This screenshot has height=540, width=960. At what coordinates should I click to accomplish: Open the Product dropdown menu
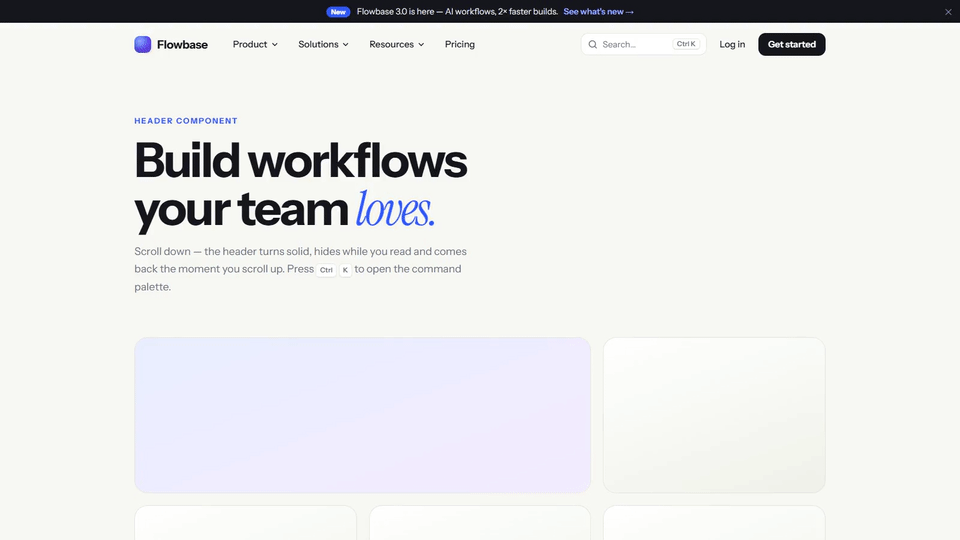[255, 44]
